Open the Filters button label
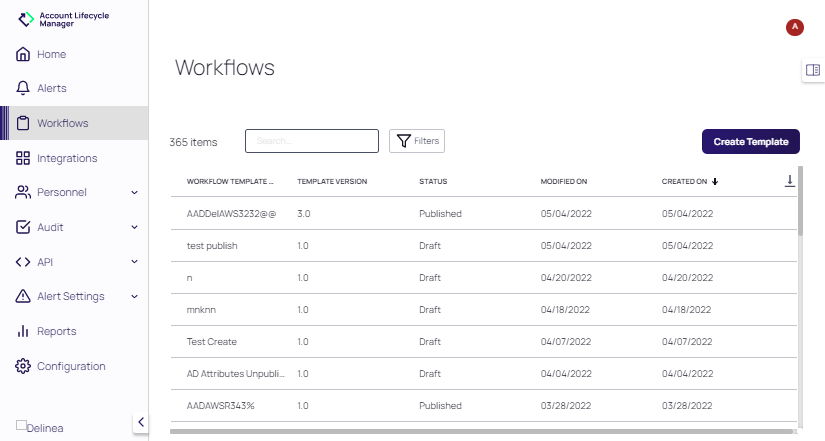The height and width of the screenshot is (441, 825). [426, 141]
